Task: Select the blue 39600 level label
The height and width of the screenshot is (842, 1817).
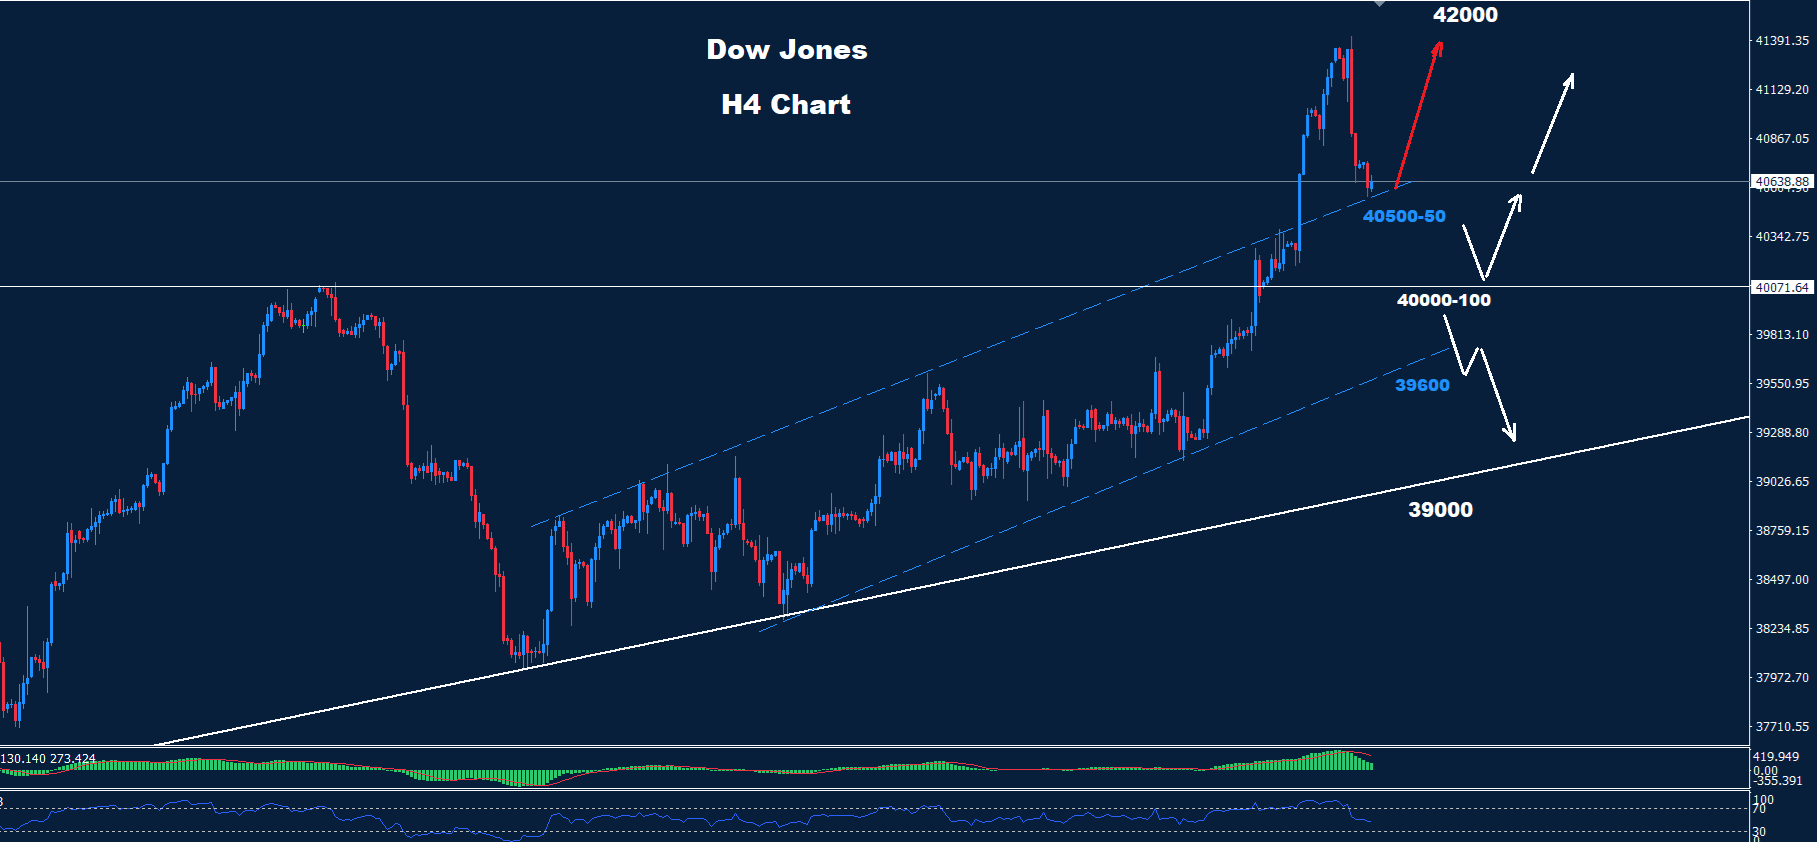Action: pos(1422,385)
